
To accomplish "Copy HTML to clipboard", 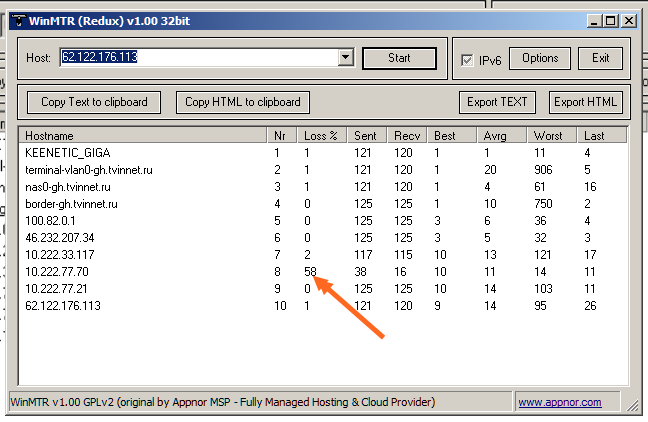I will coord(243,102).
